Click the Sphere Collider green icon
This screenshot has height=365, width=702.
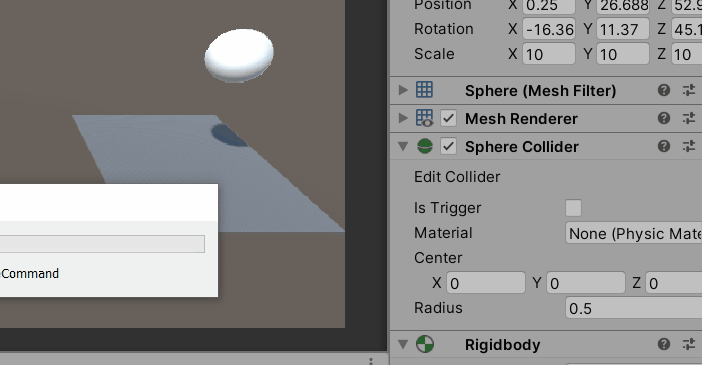tap(425, 146)
